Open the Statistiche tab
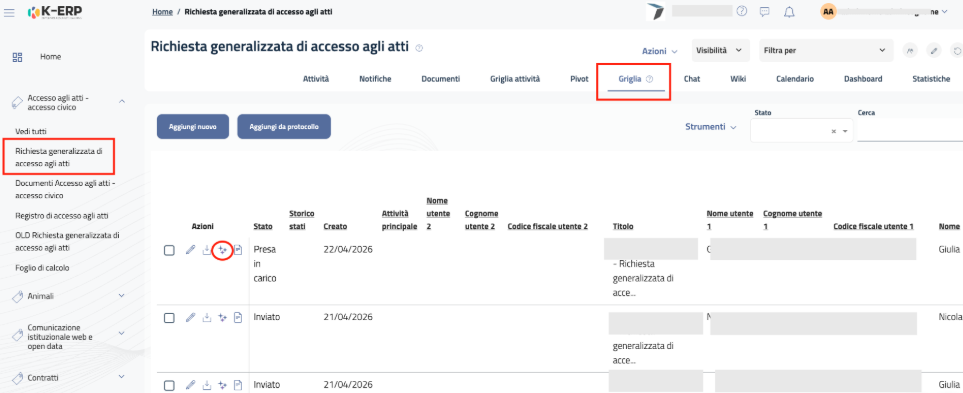Viewport: 963px width, 393px height. click(931, 79)
